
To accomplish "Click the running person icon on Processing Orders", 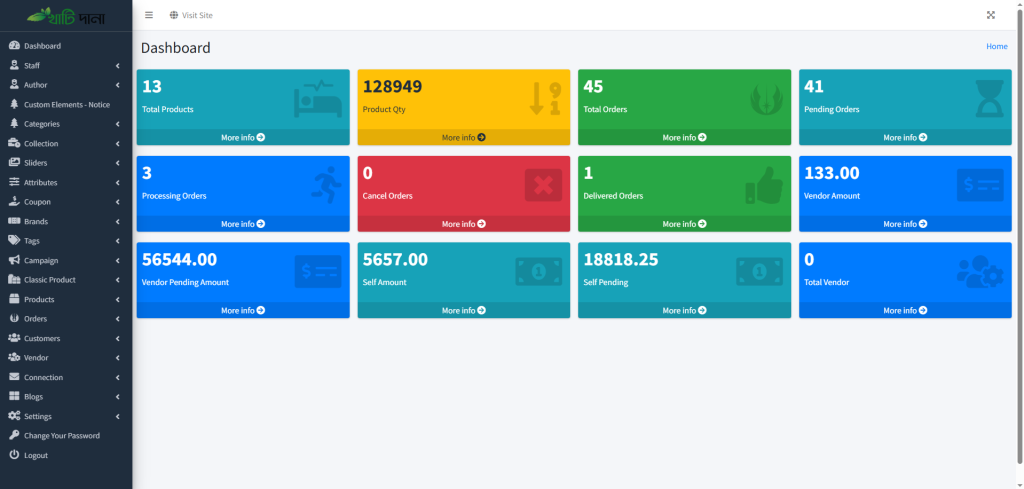I will click(x=325, y=184).
